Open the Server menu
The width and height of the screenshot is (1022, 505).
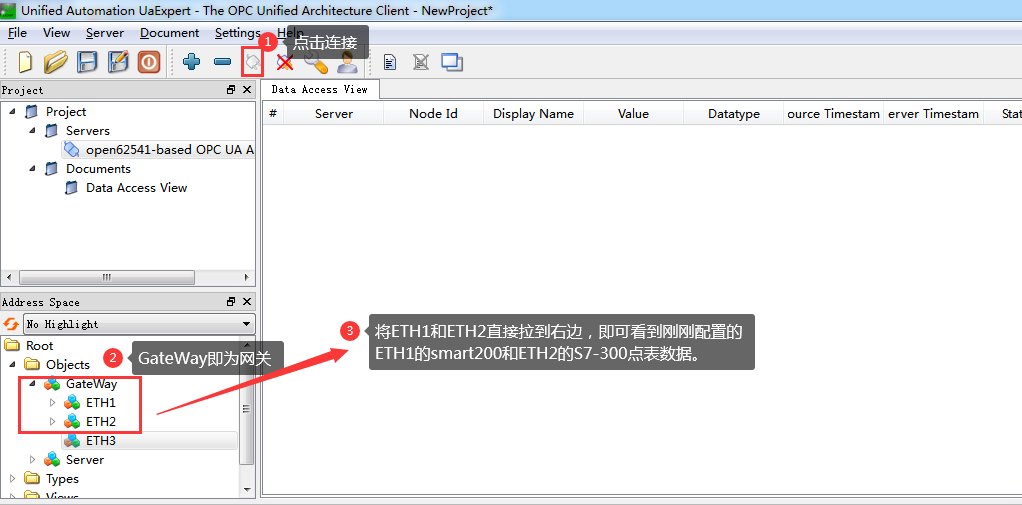[x=105, y=33]
